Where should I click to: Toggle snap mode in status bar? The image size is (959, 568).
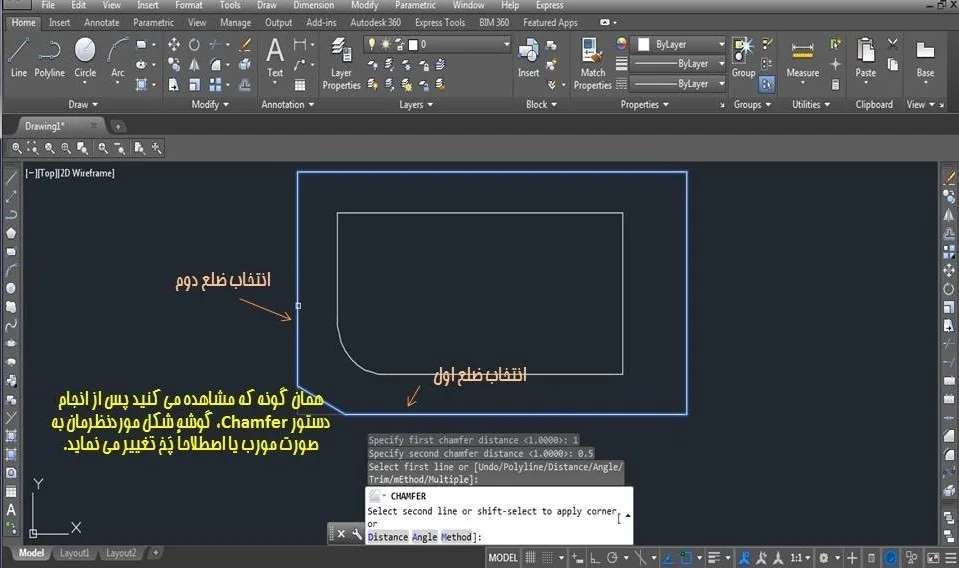(x=547, y=558)
